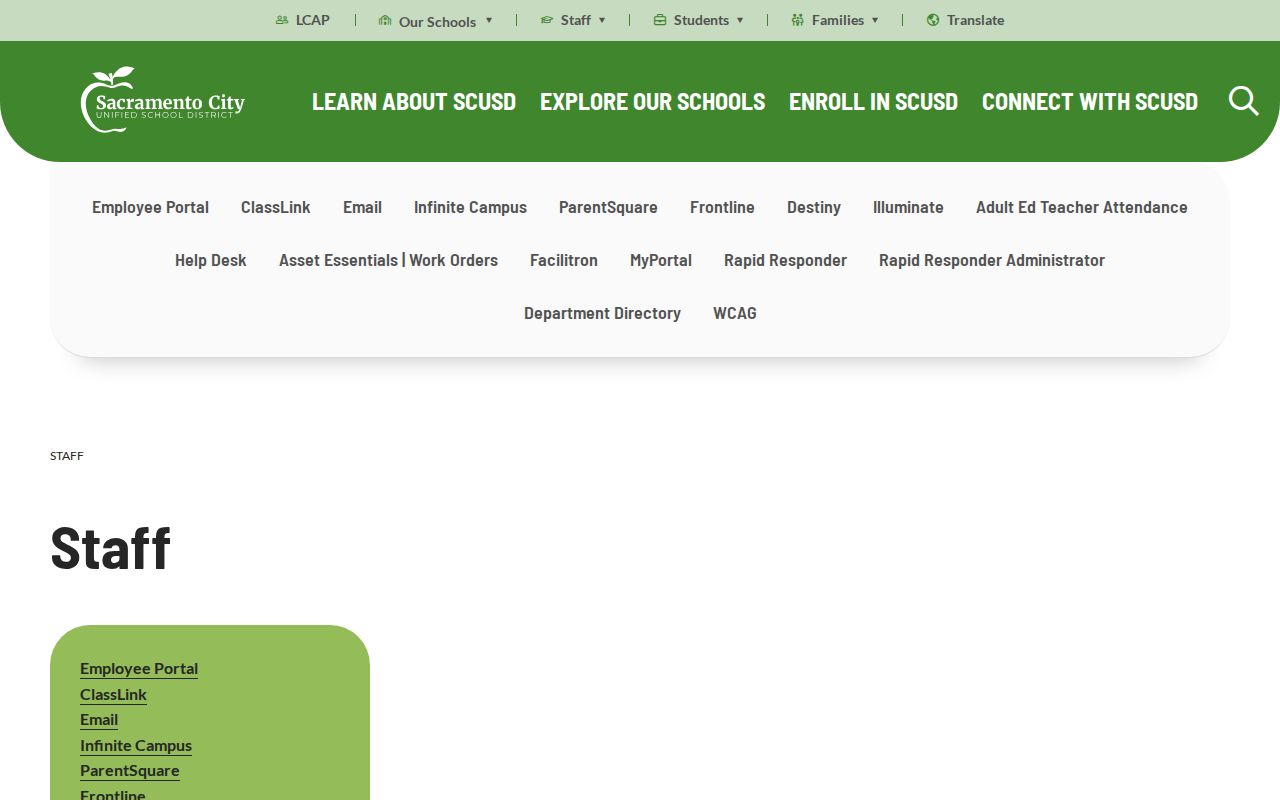The height and width of the screenshot is (800, 1280).
Task: Open Adult Ed Teacher Attendance link
Action: click(1082, 207)
